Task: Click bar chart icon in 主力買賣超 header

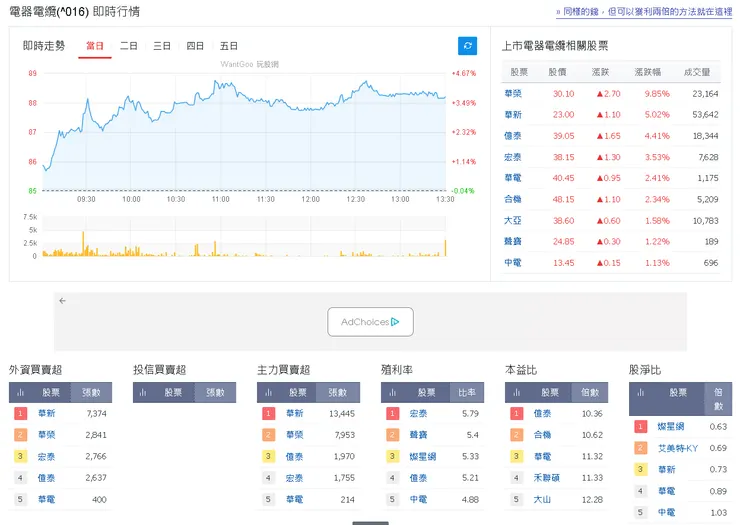Action: [269, 392]
